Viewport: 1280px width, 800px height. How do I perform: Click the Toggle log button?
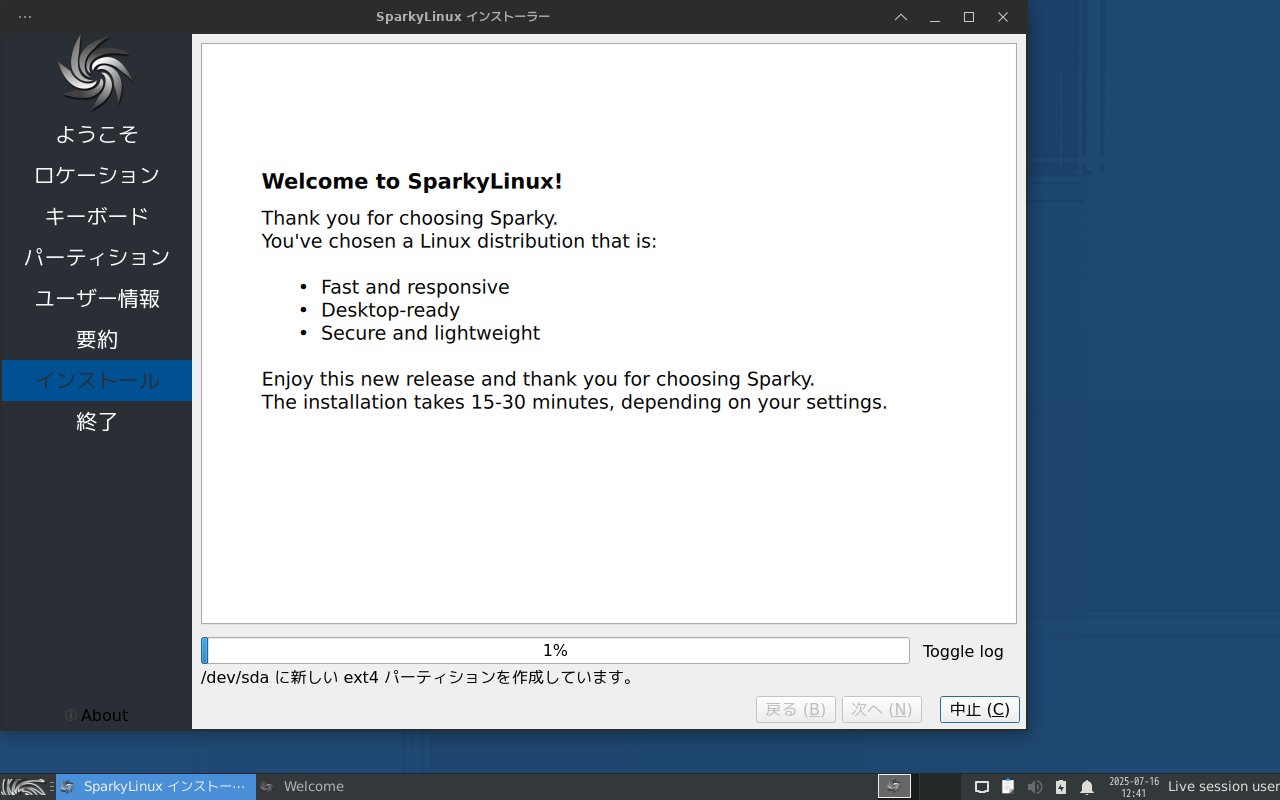(963, 651)
